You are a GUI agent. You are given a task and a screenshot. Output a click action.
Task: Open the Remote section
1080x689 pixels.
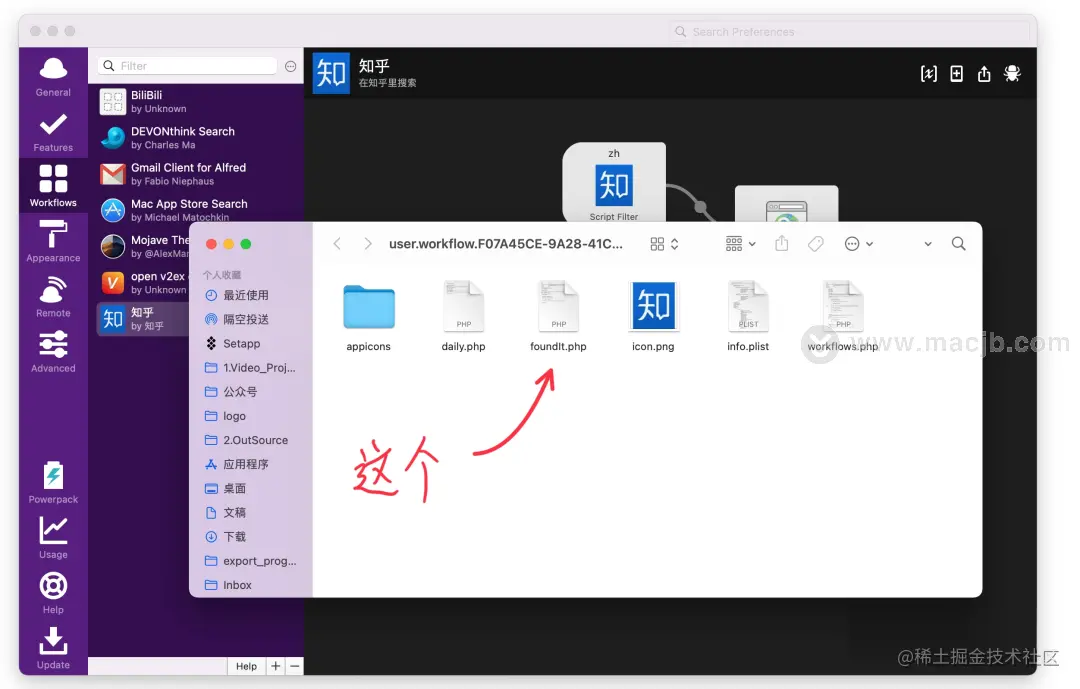53,296
